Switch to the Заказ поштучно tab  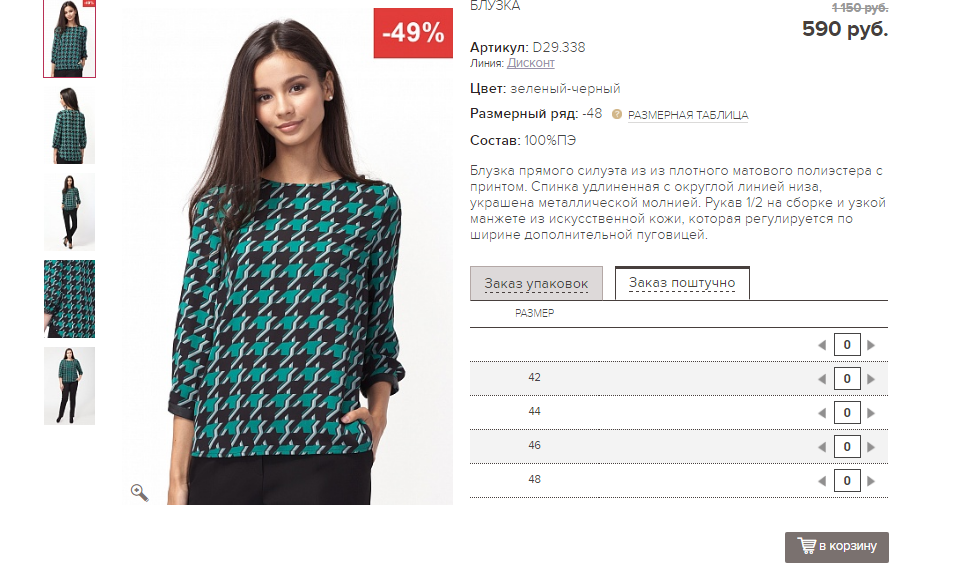point(682,283)
